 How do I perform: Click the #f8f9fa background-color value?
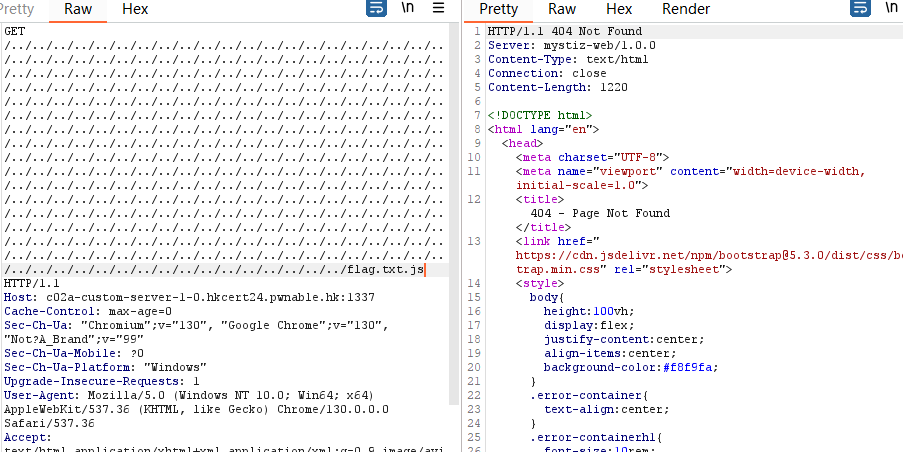tap(688, 367)
